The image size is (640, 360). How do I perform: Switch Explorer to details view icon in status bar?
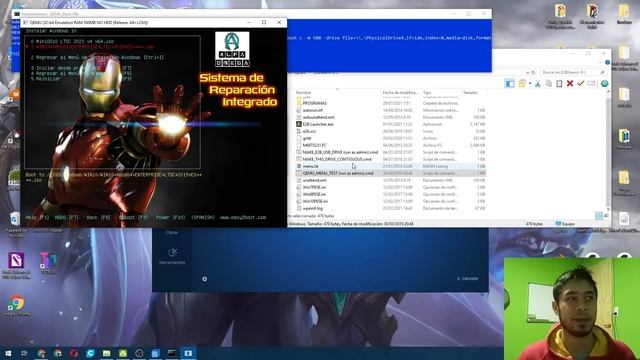tap(599, 216)
